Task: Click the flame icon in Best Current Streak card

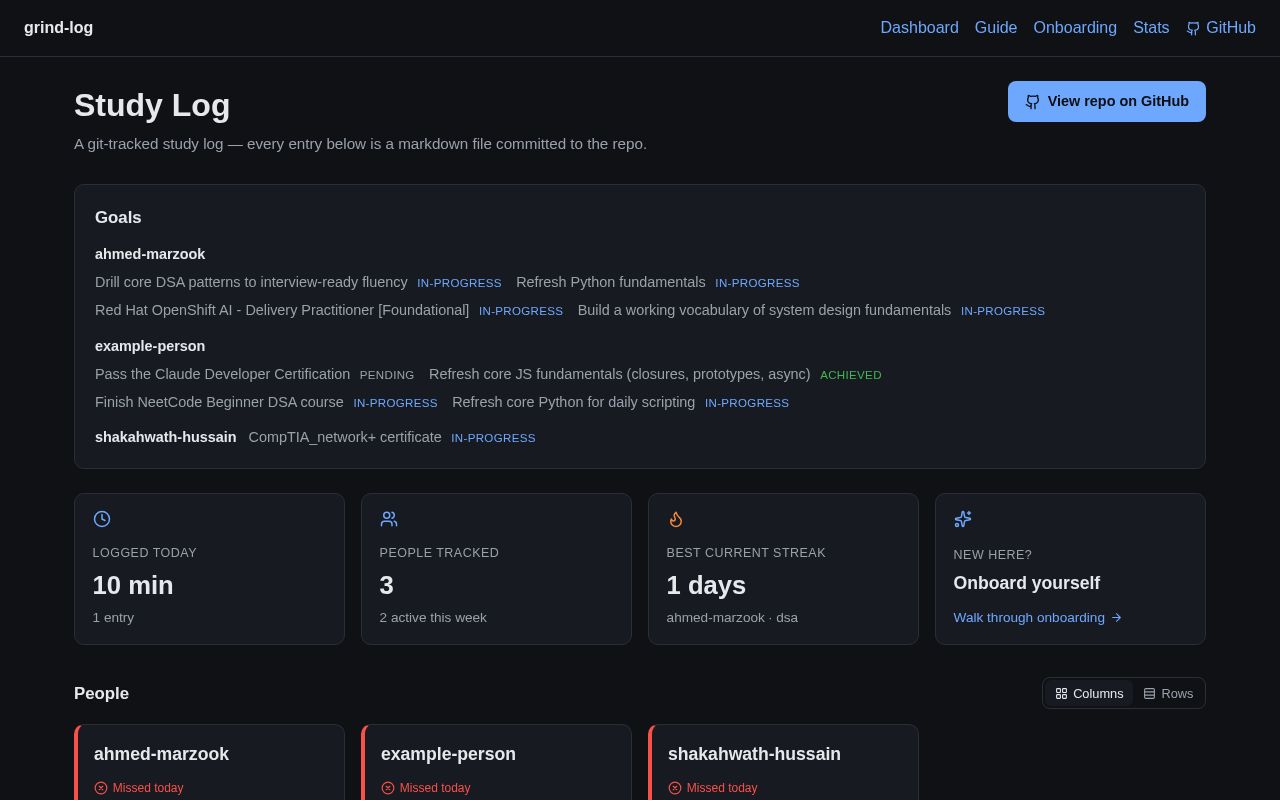Action: click(676, 519)
